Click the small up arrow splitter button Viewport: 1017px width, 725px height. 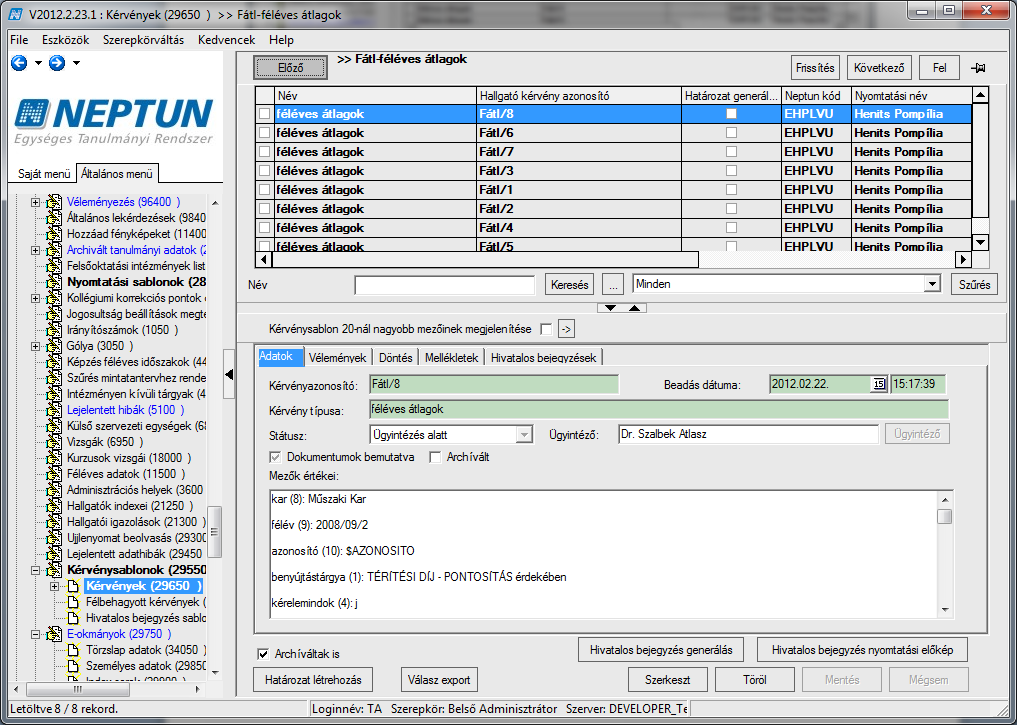[x=634, y=308]
